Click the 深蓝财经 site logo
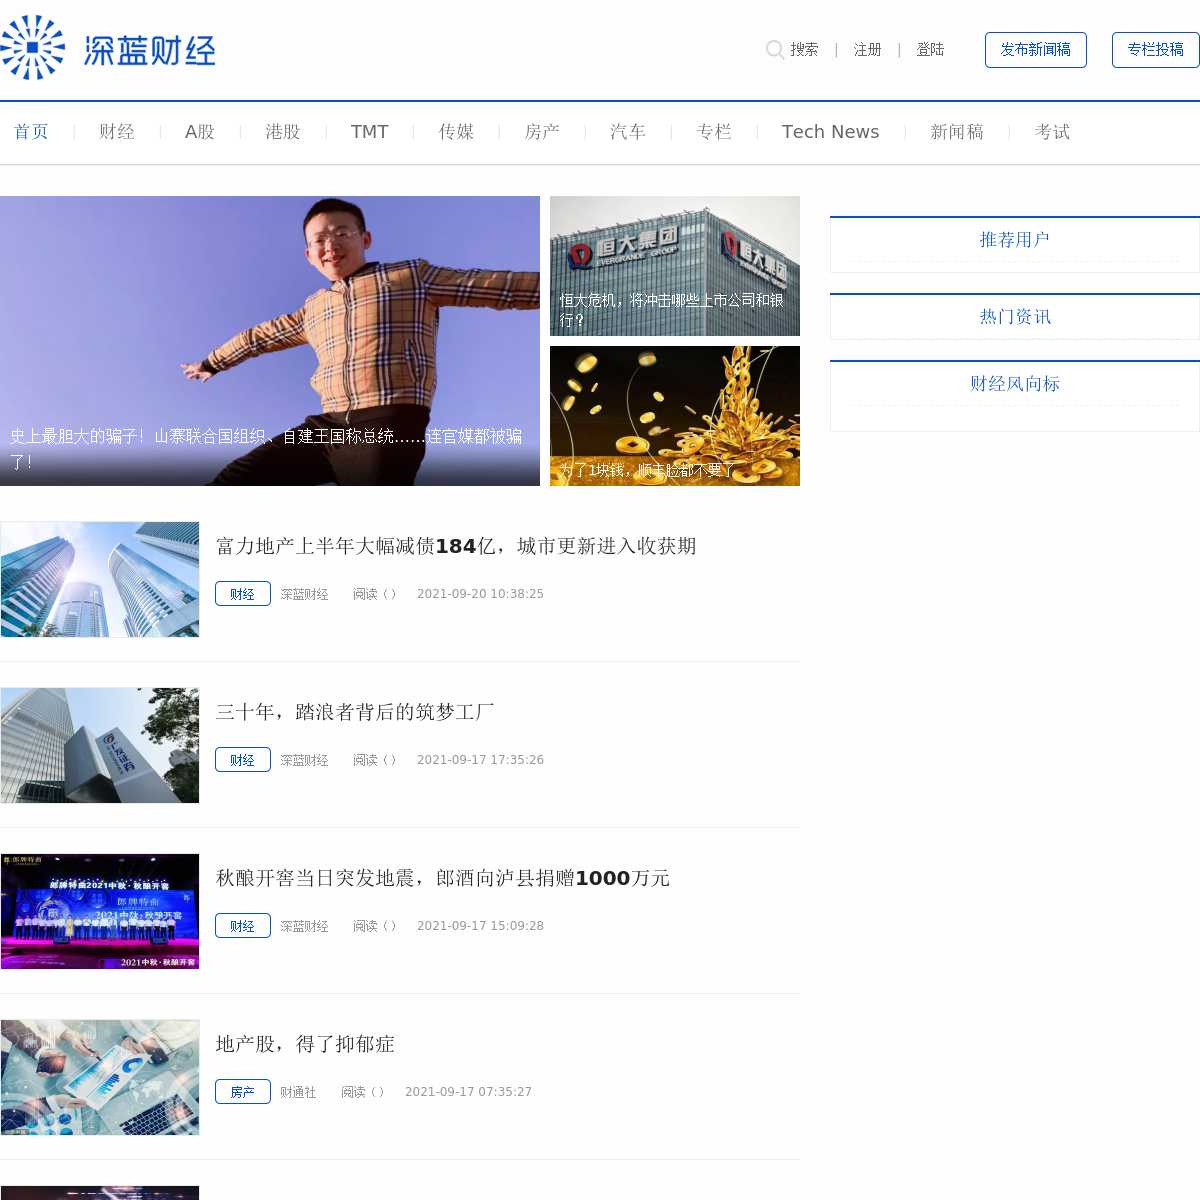The width and height of the screenshot is (1200, 1200). [x=108, y=48]
